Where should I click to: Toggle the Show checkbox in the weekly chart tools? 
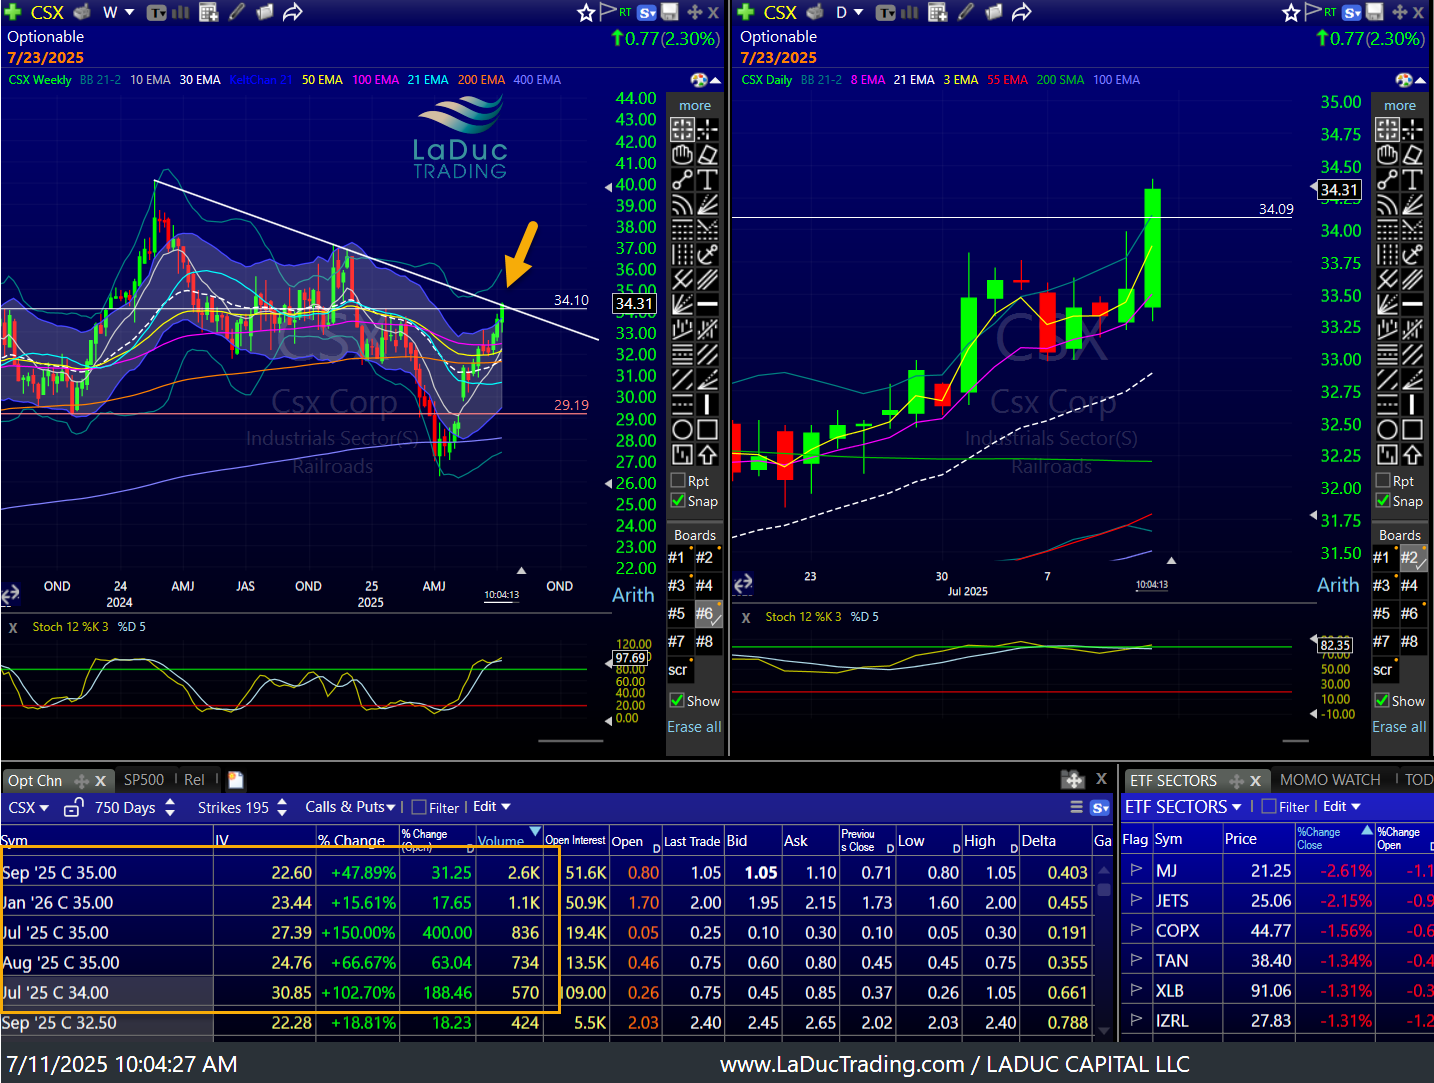pyautogui.click(x=678, y=701)
